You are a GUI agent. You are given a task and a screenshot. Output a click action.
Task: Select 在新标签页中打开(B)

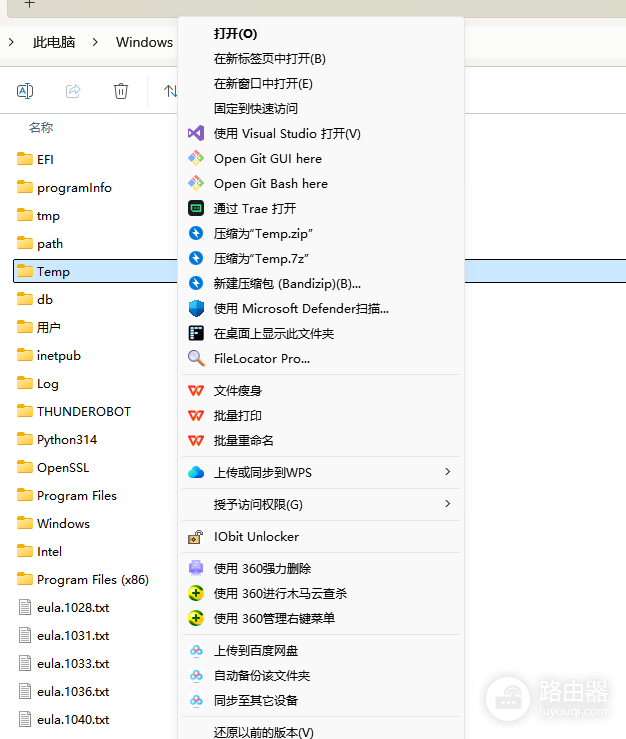point(270,58)
